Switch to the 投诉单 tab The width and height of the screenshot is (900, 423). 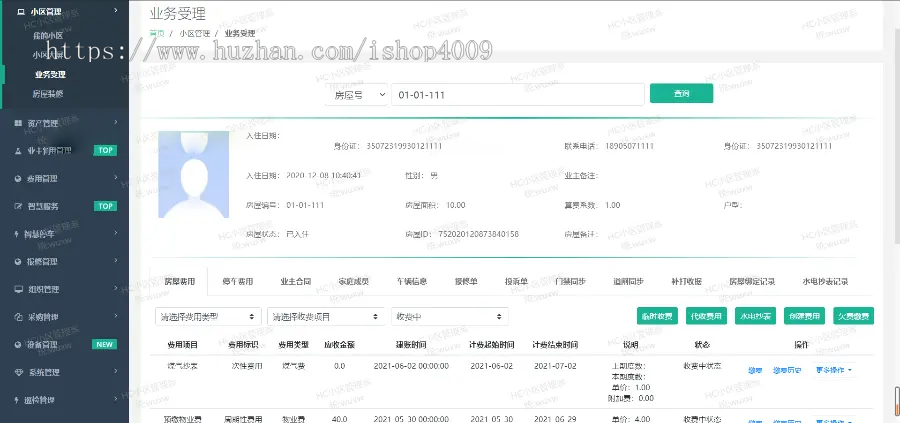tap(516, 282)
